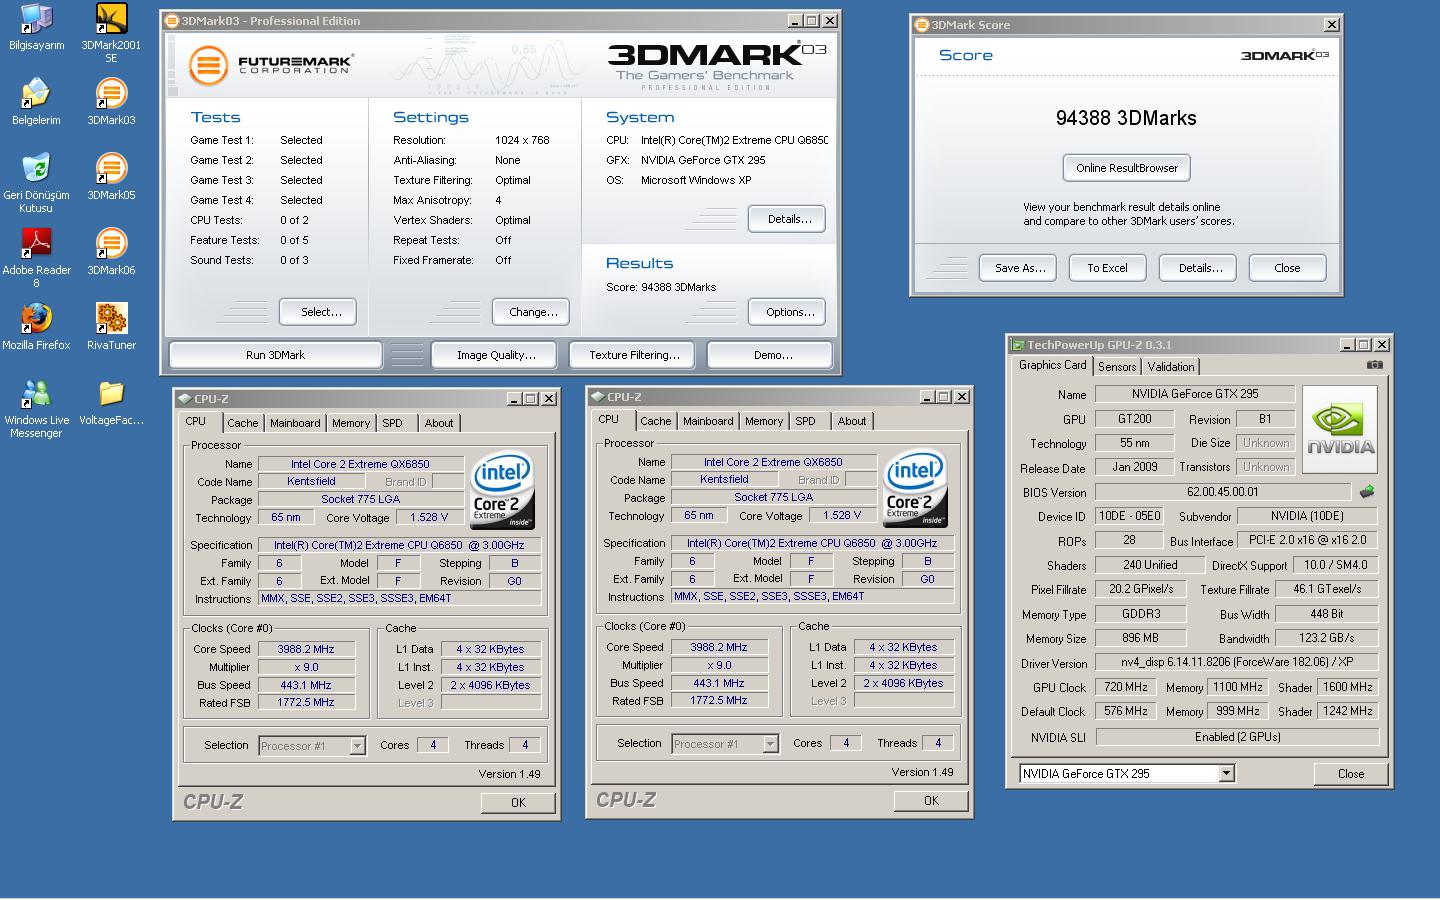
Task: Open Cache tab in right CPU-Z
Action: pos(655,421)
